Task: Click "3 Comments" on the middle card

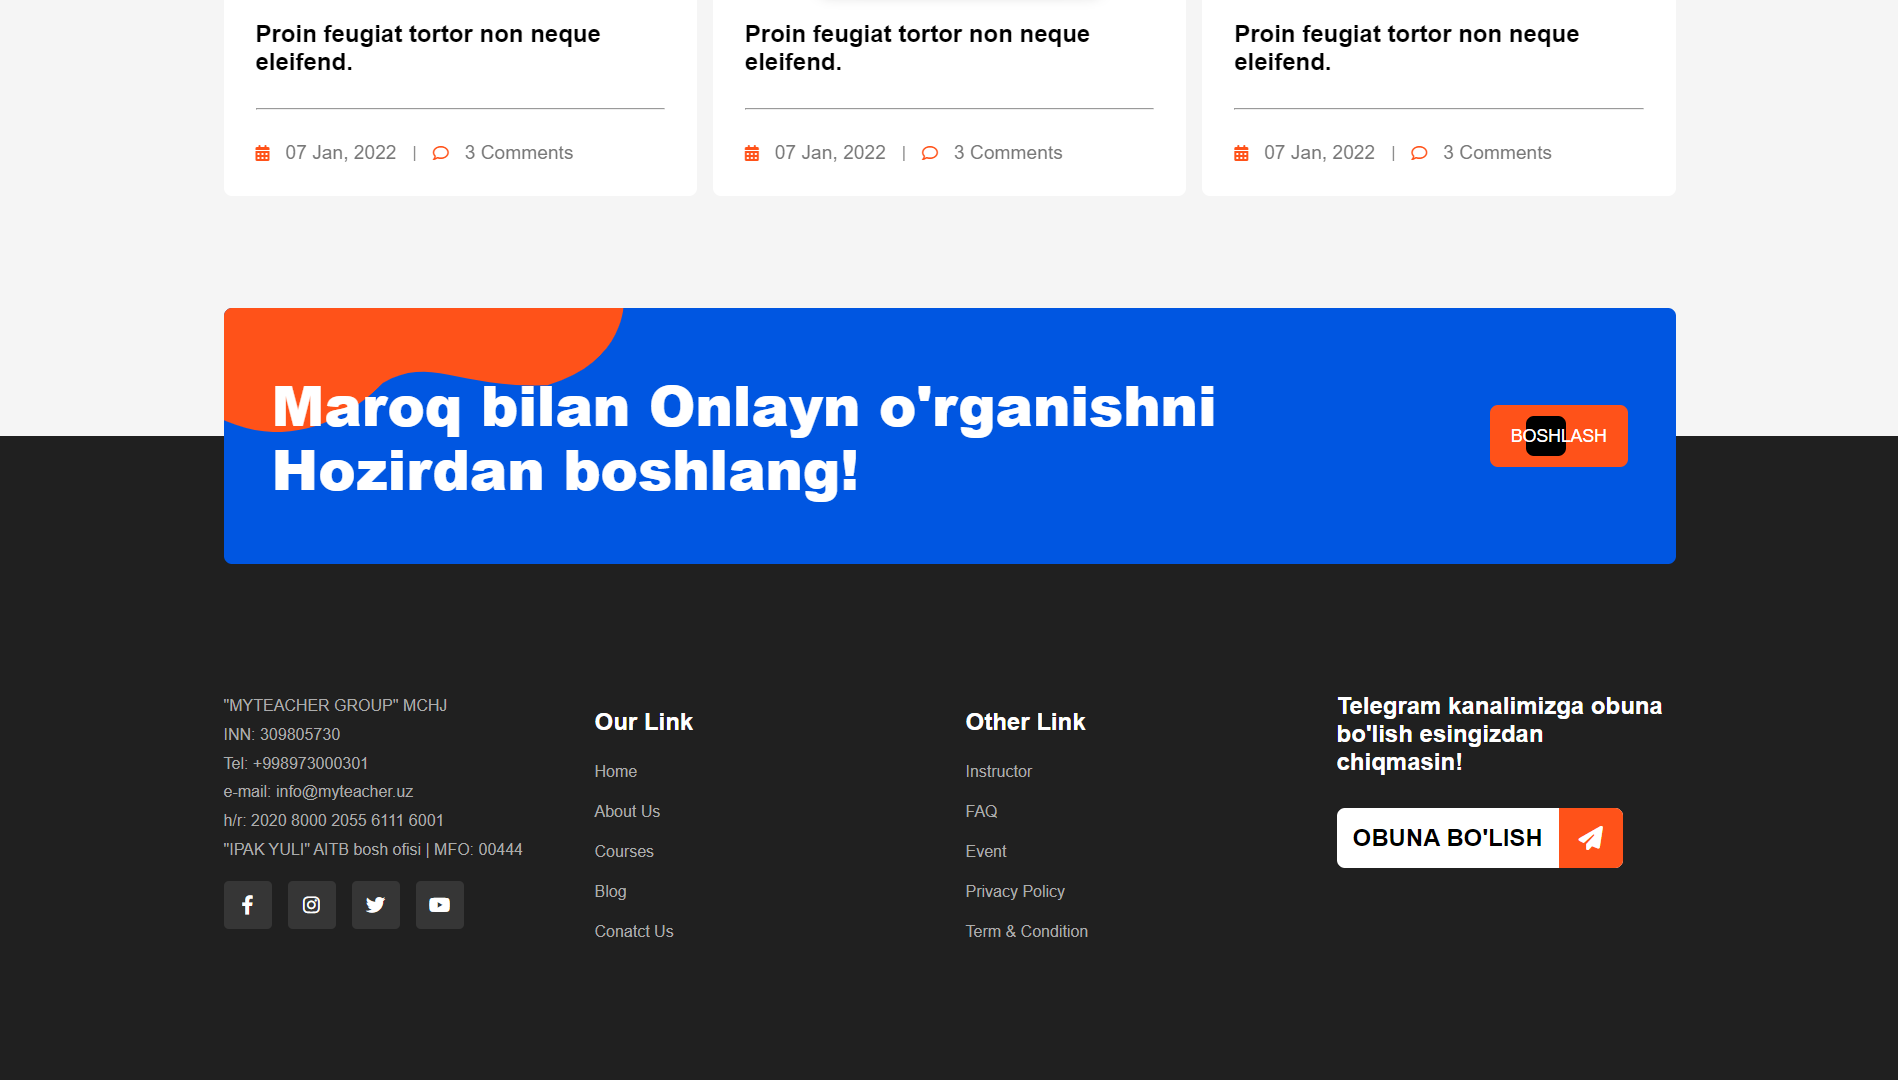Action: point(1008,153)
